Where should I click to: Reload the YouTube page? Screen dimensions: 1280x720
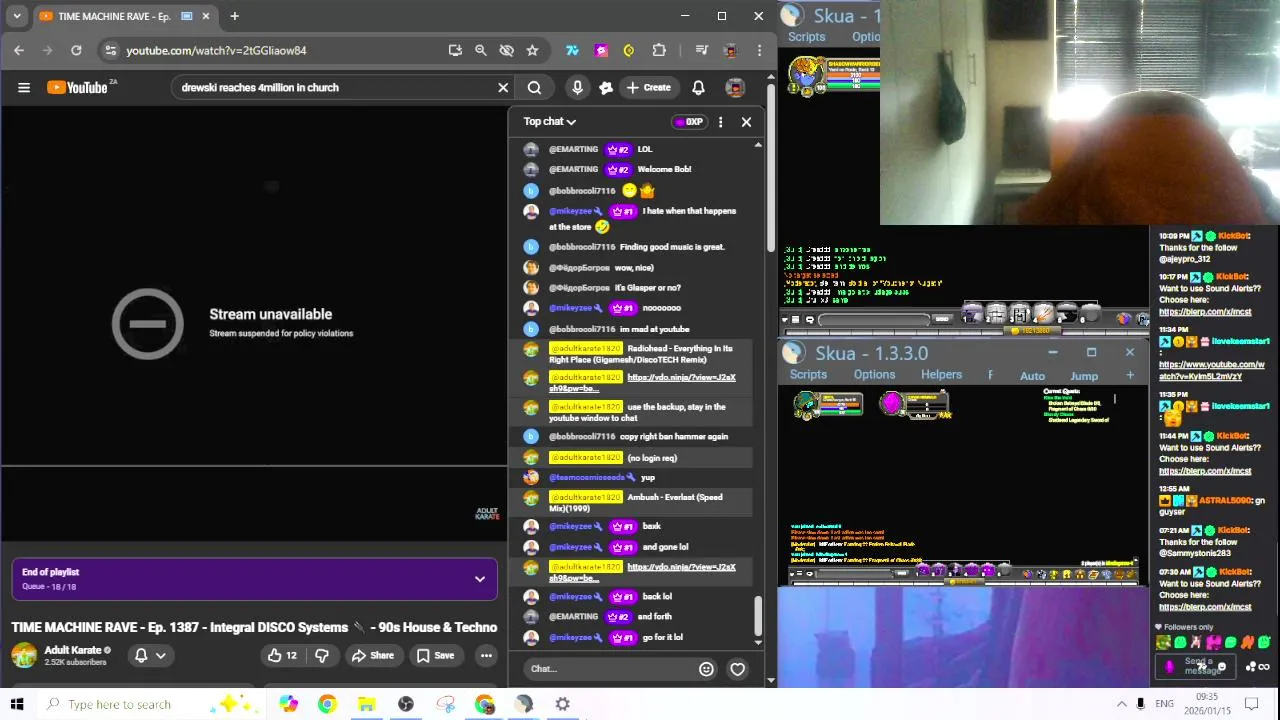76,50
